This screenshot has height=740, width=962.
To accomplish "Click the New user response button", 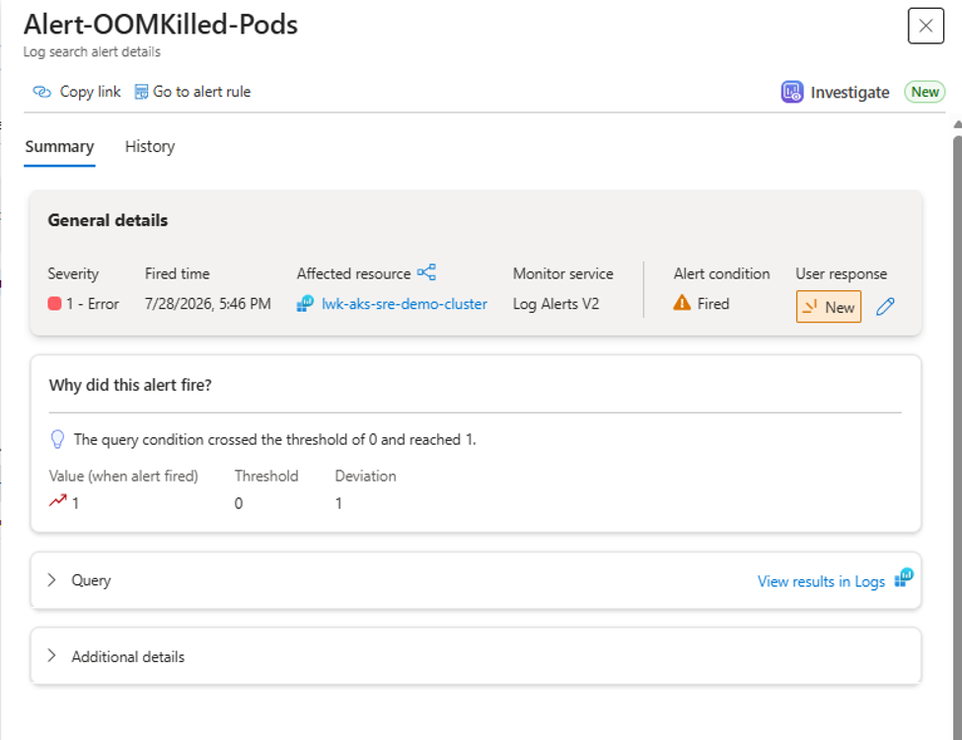I will pyautogui.click(x=828, y=307).
